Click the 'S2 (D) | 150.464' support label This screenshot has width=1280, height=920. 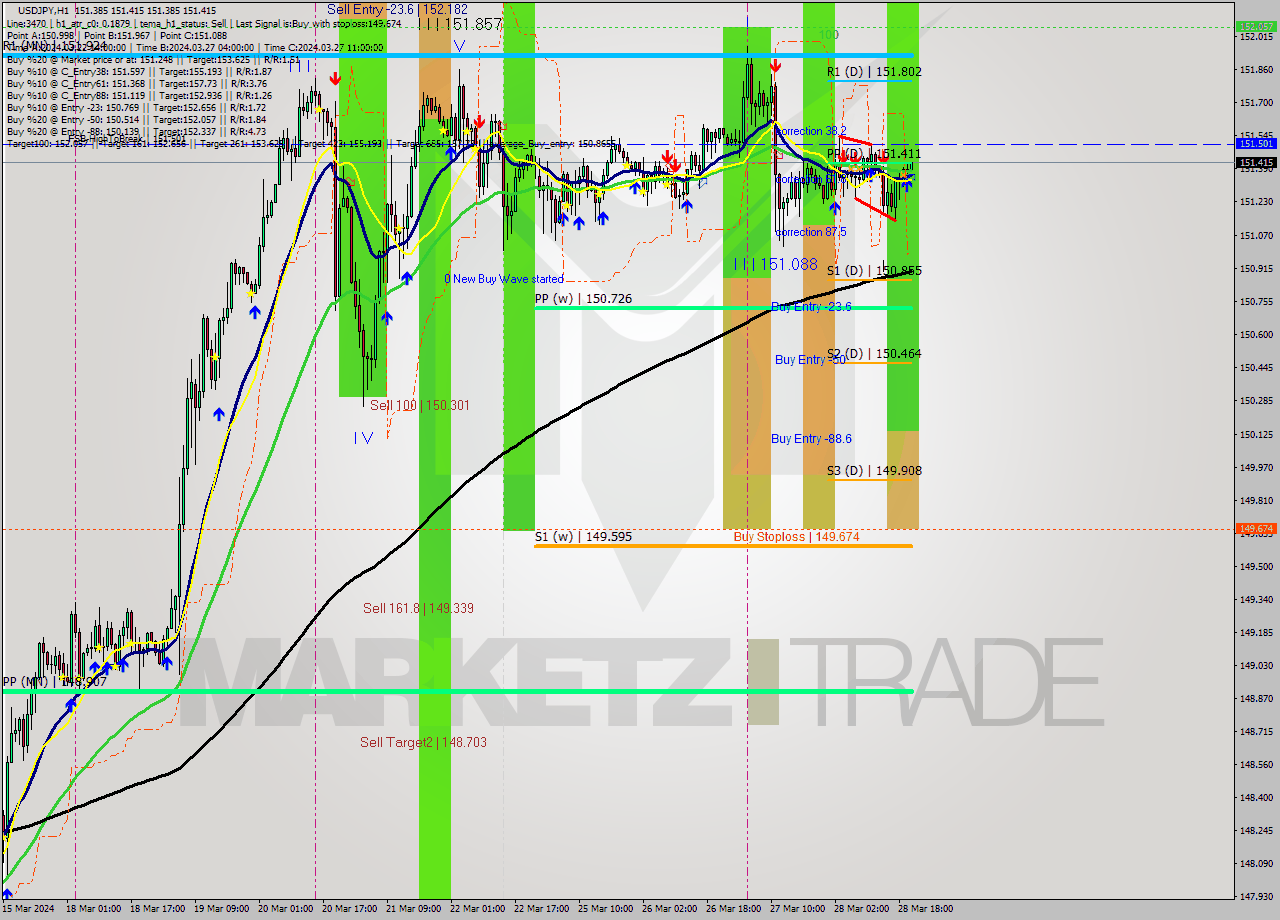(x=874, y=354)
